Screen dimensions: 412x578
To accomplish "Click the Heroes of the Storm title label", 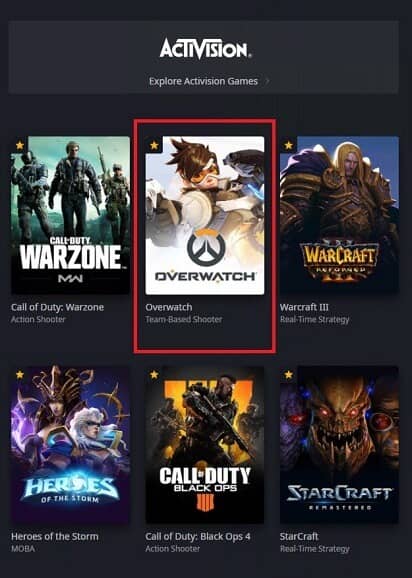I will [x=55, y=536].
